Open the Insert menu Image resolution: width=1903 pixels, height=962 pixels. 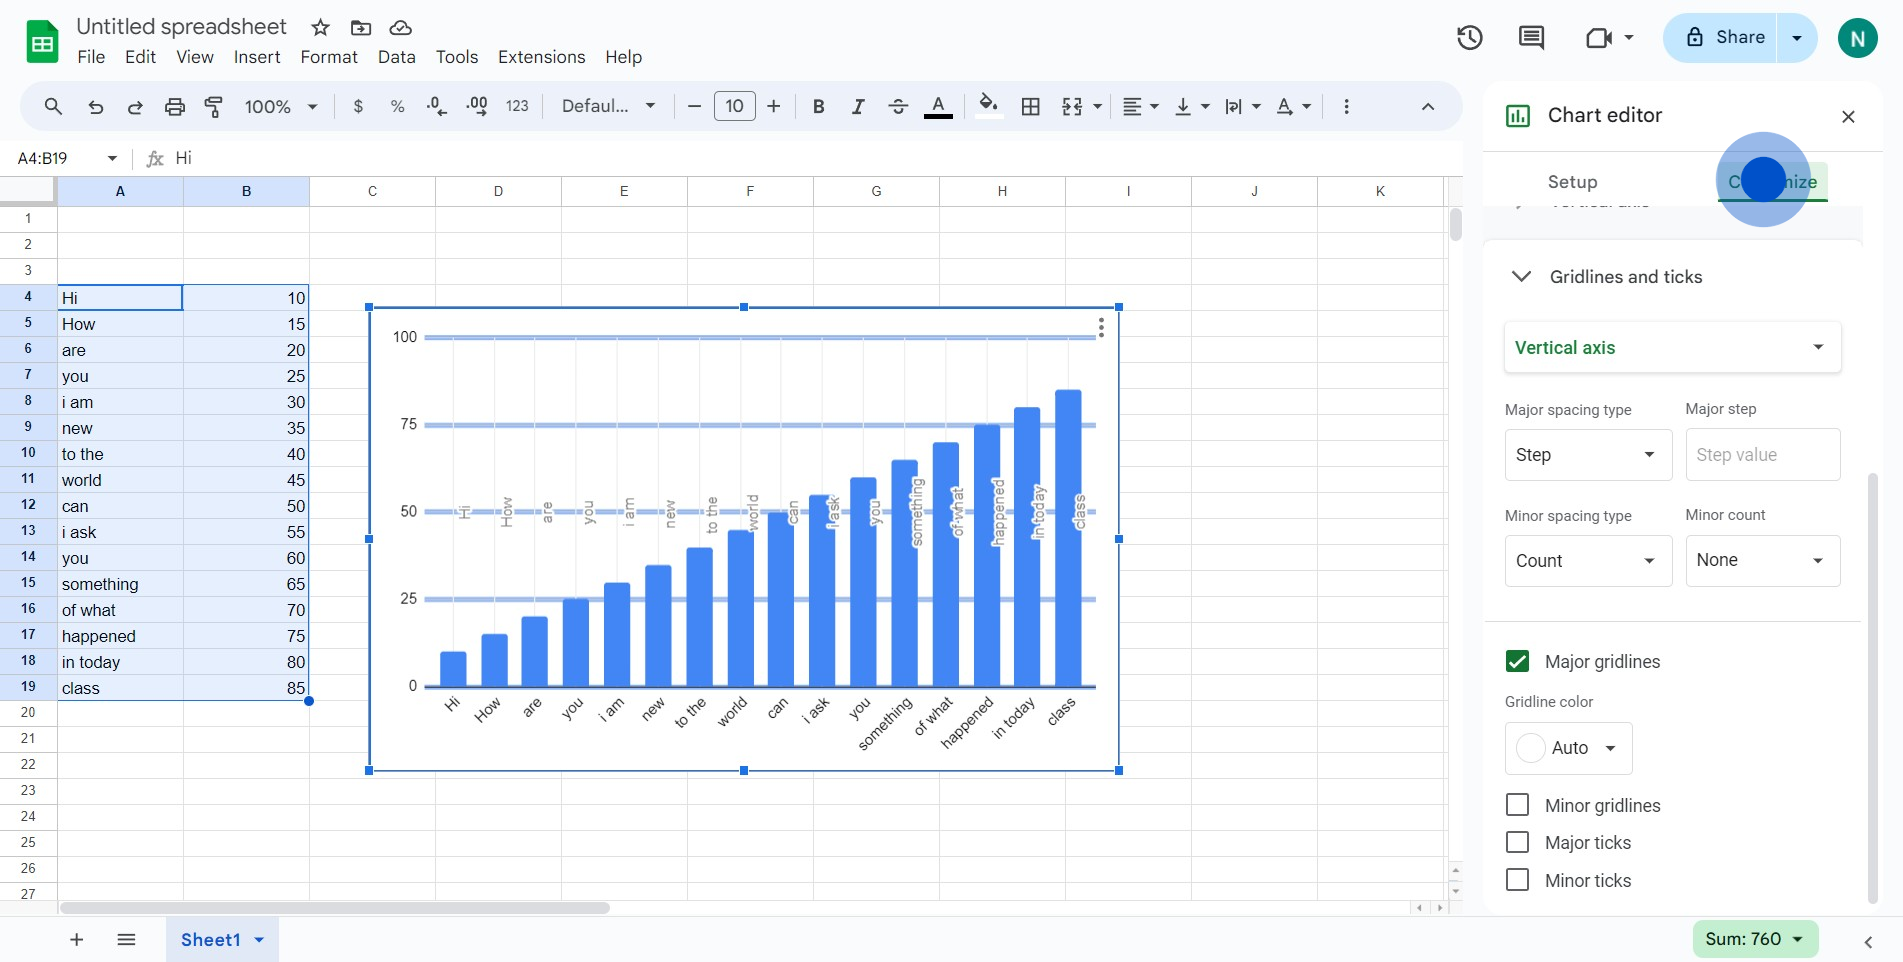(x=257, y=57)
